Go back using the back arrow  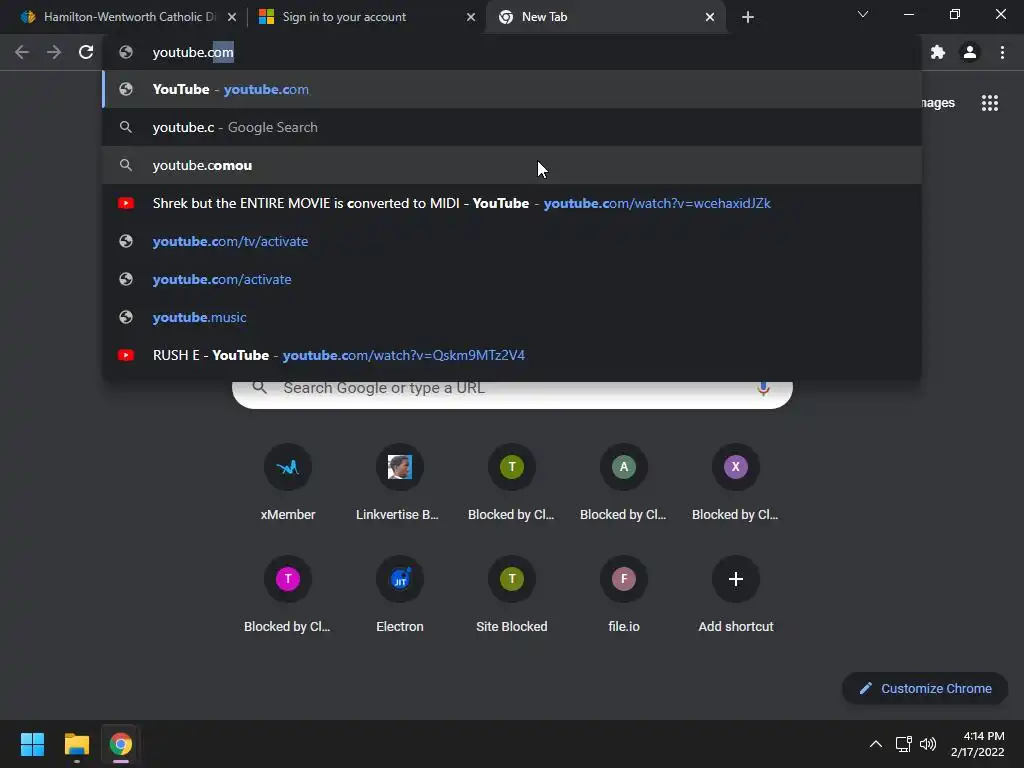22,52
